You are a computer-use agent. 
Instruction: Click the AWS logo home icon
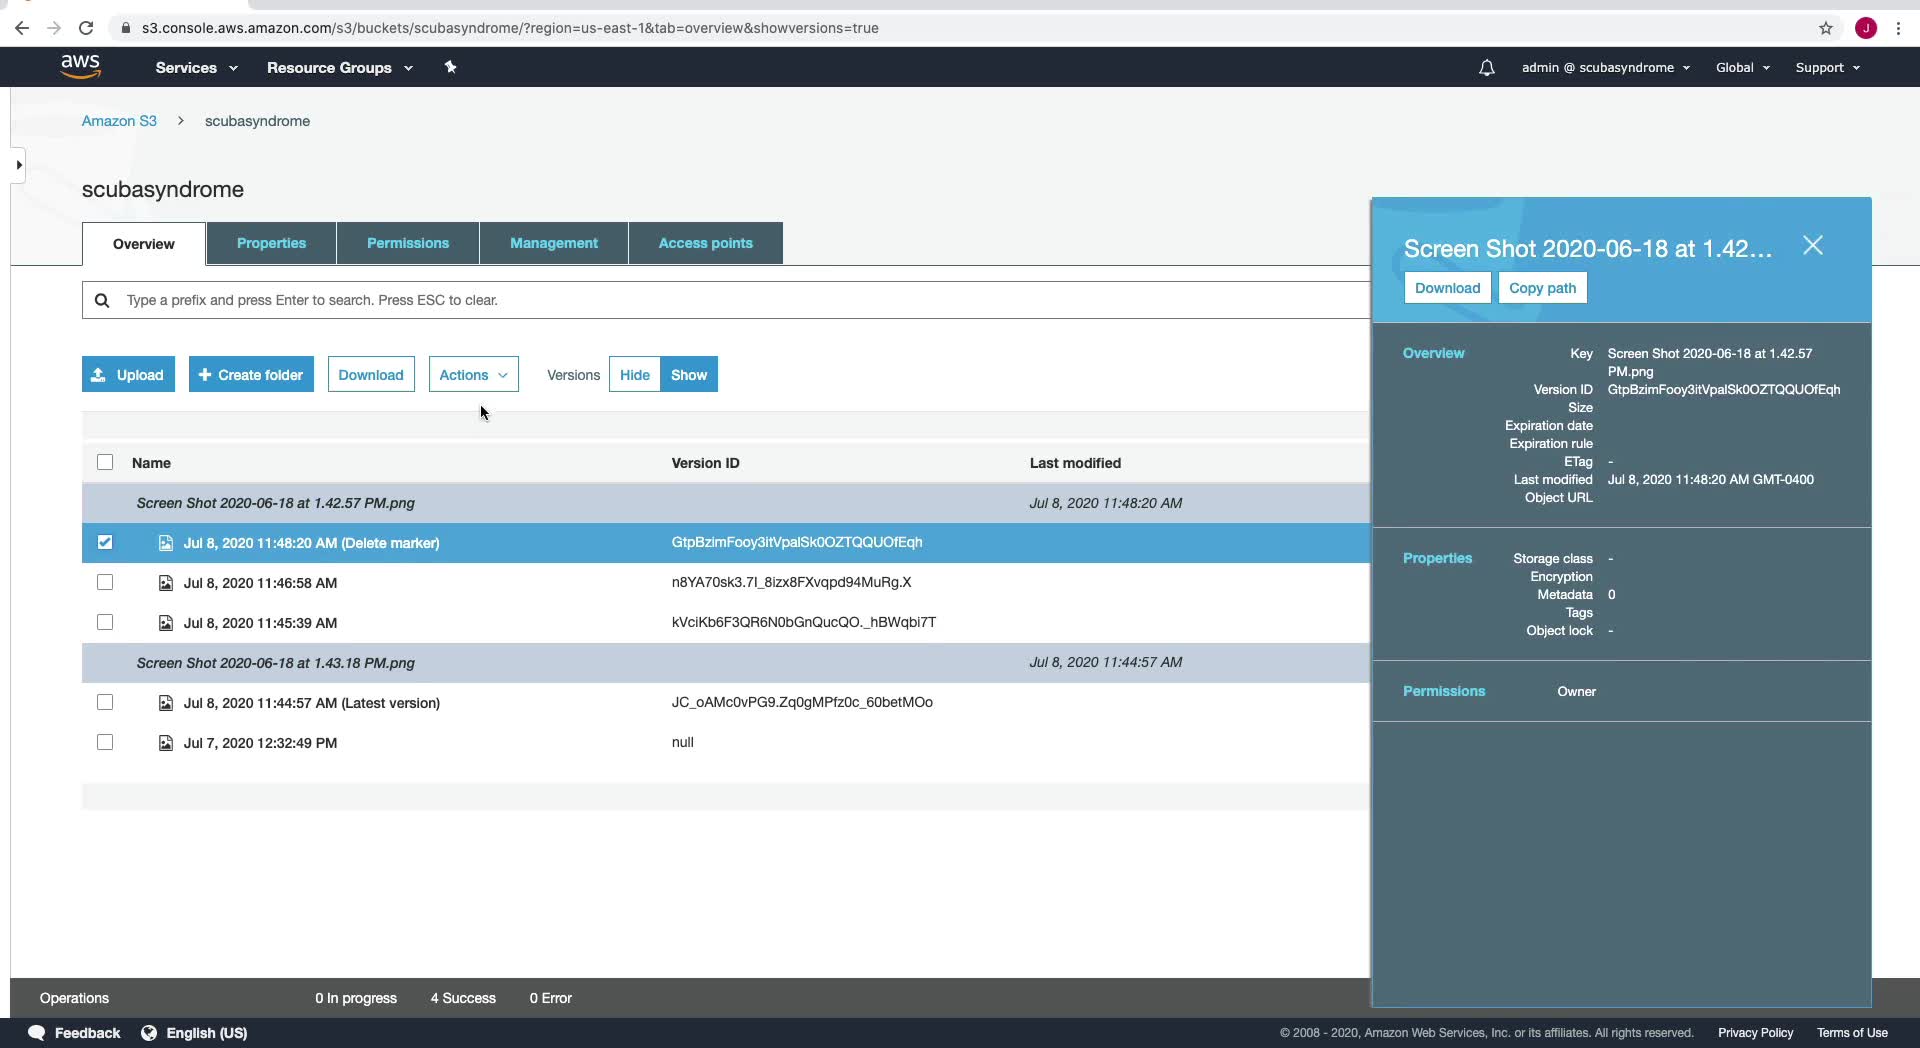(80, 67)
